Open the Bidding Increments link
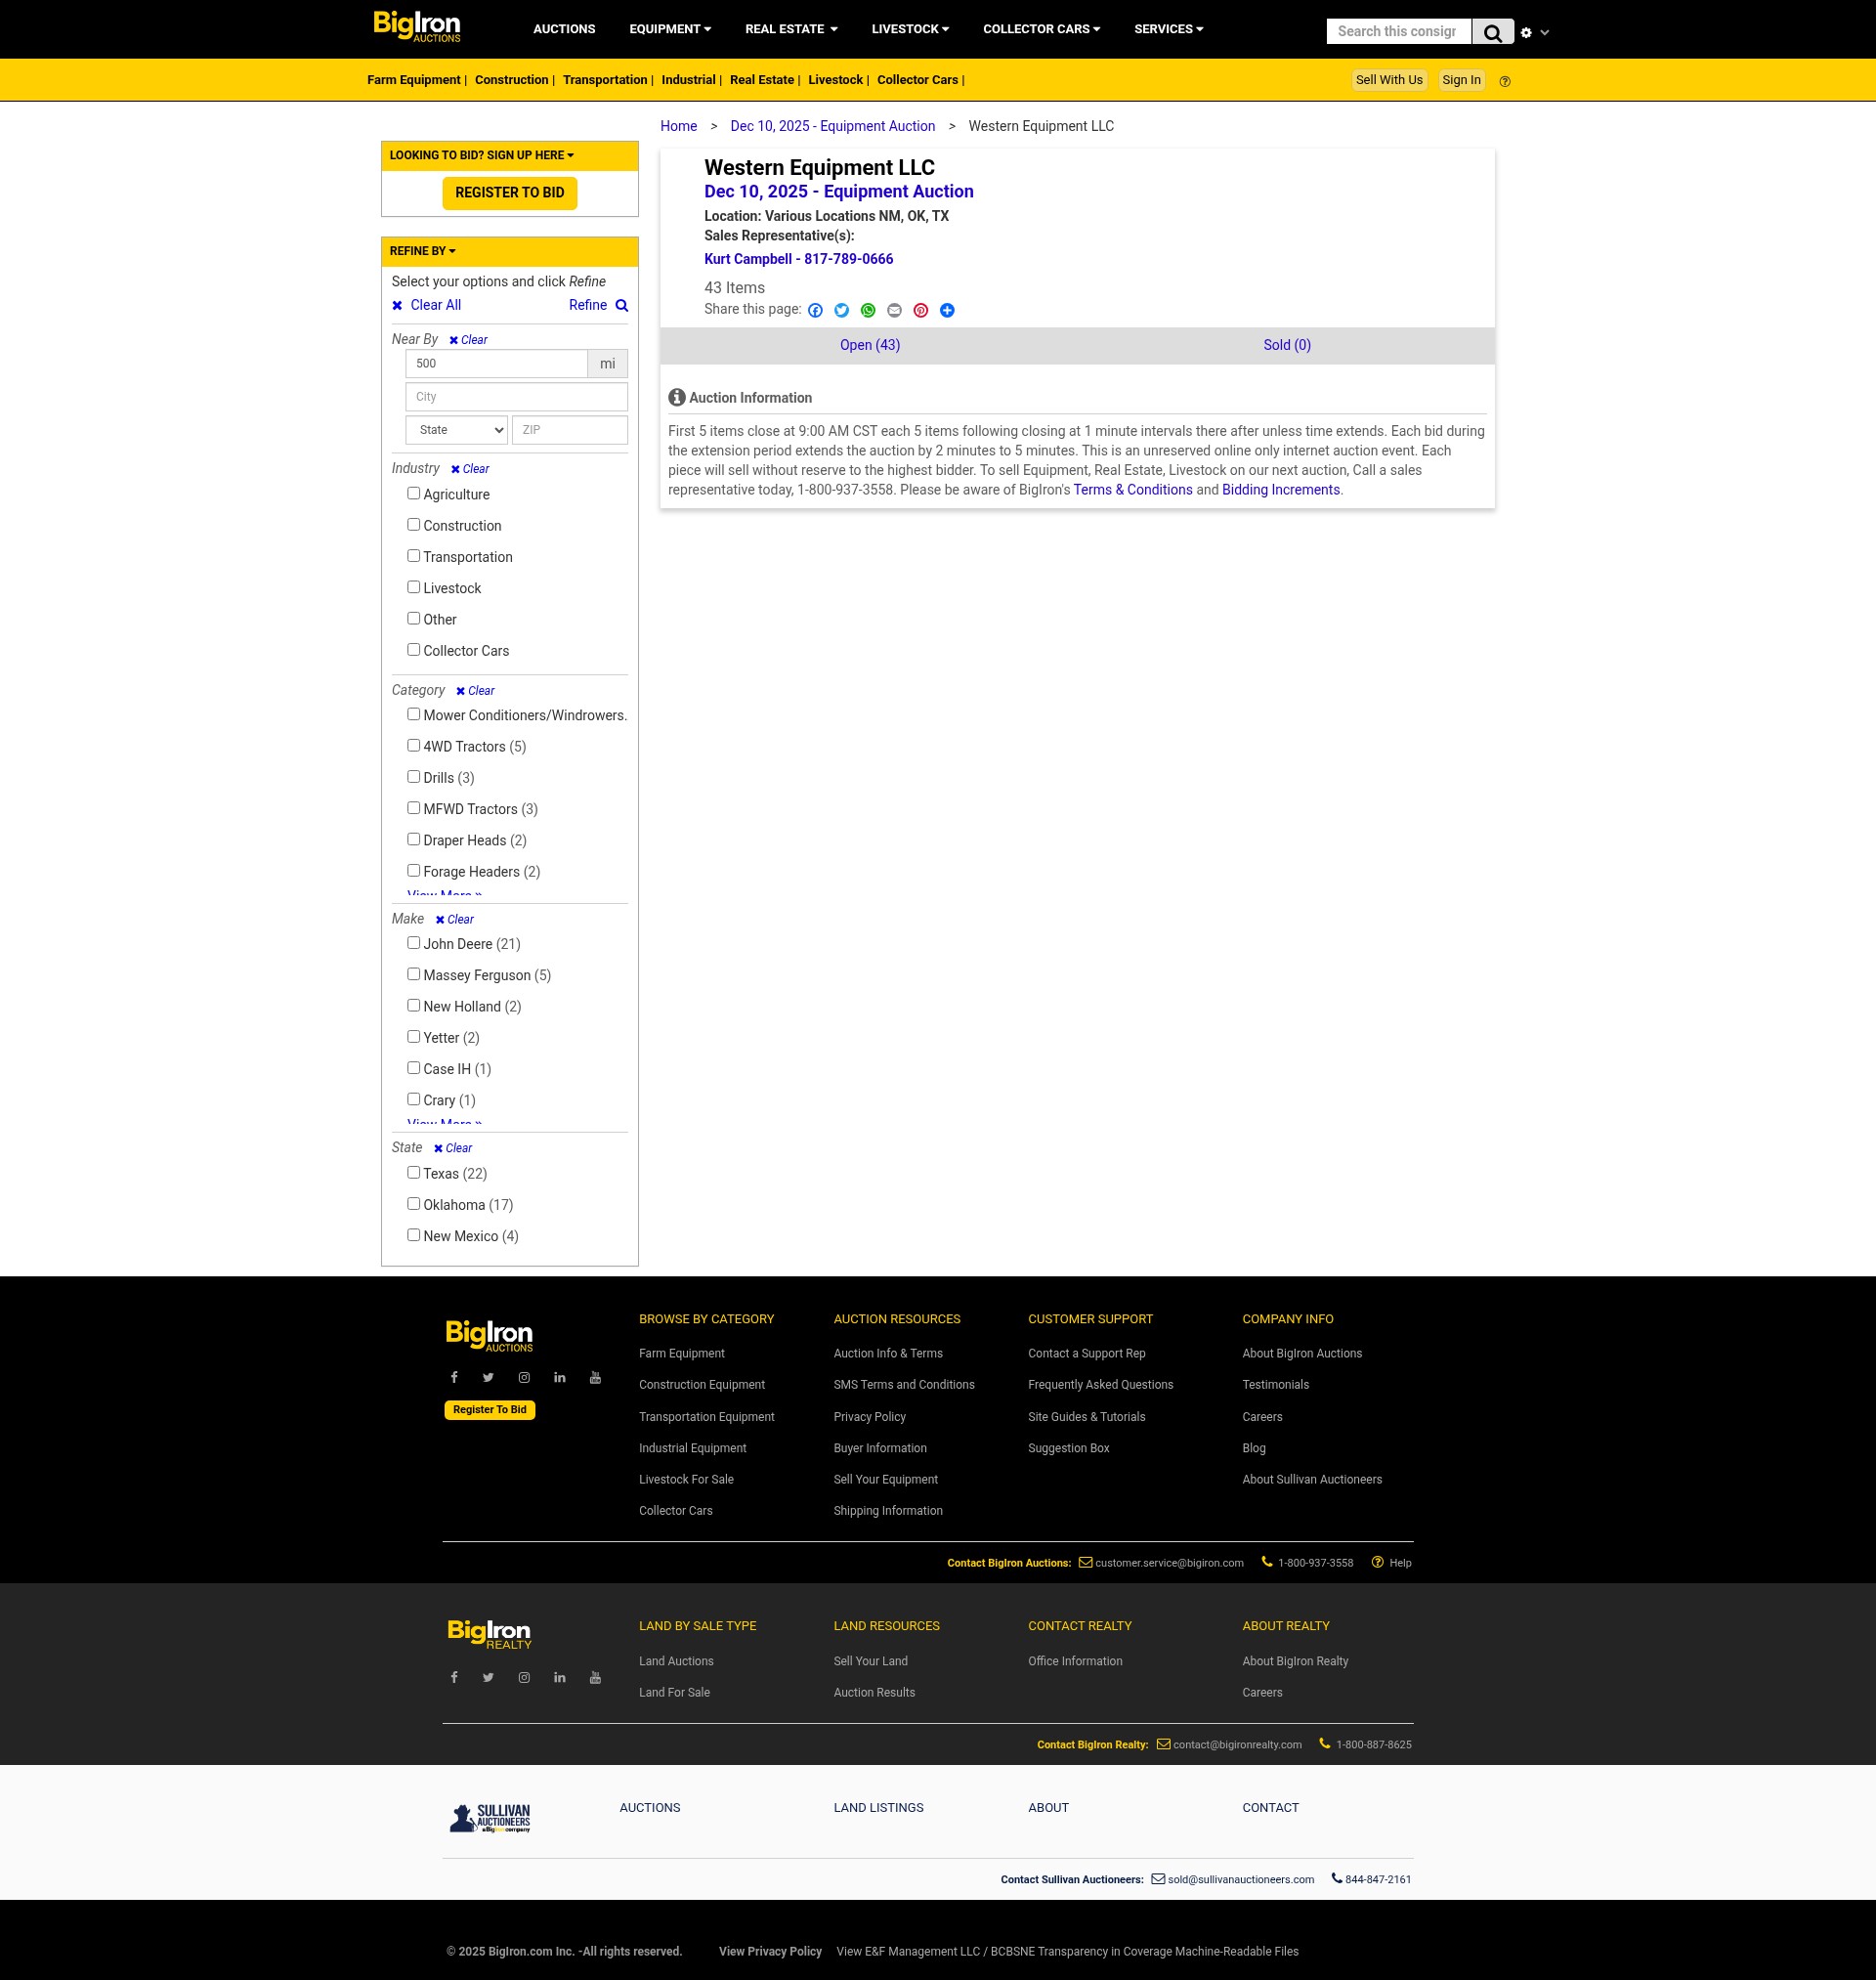This screenshot has height=1980, width=1876. point(1281,490)
